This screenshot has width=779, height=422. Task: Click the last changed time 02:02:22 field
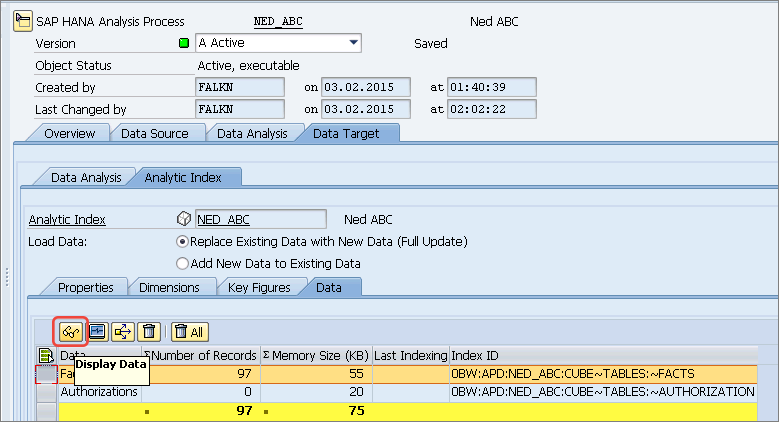coord(492,109)
